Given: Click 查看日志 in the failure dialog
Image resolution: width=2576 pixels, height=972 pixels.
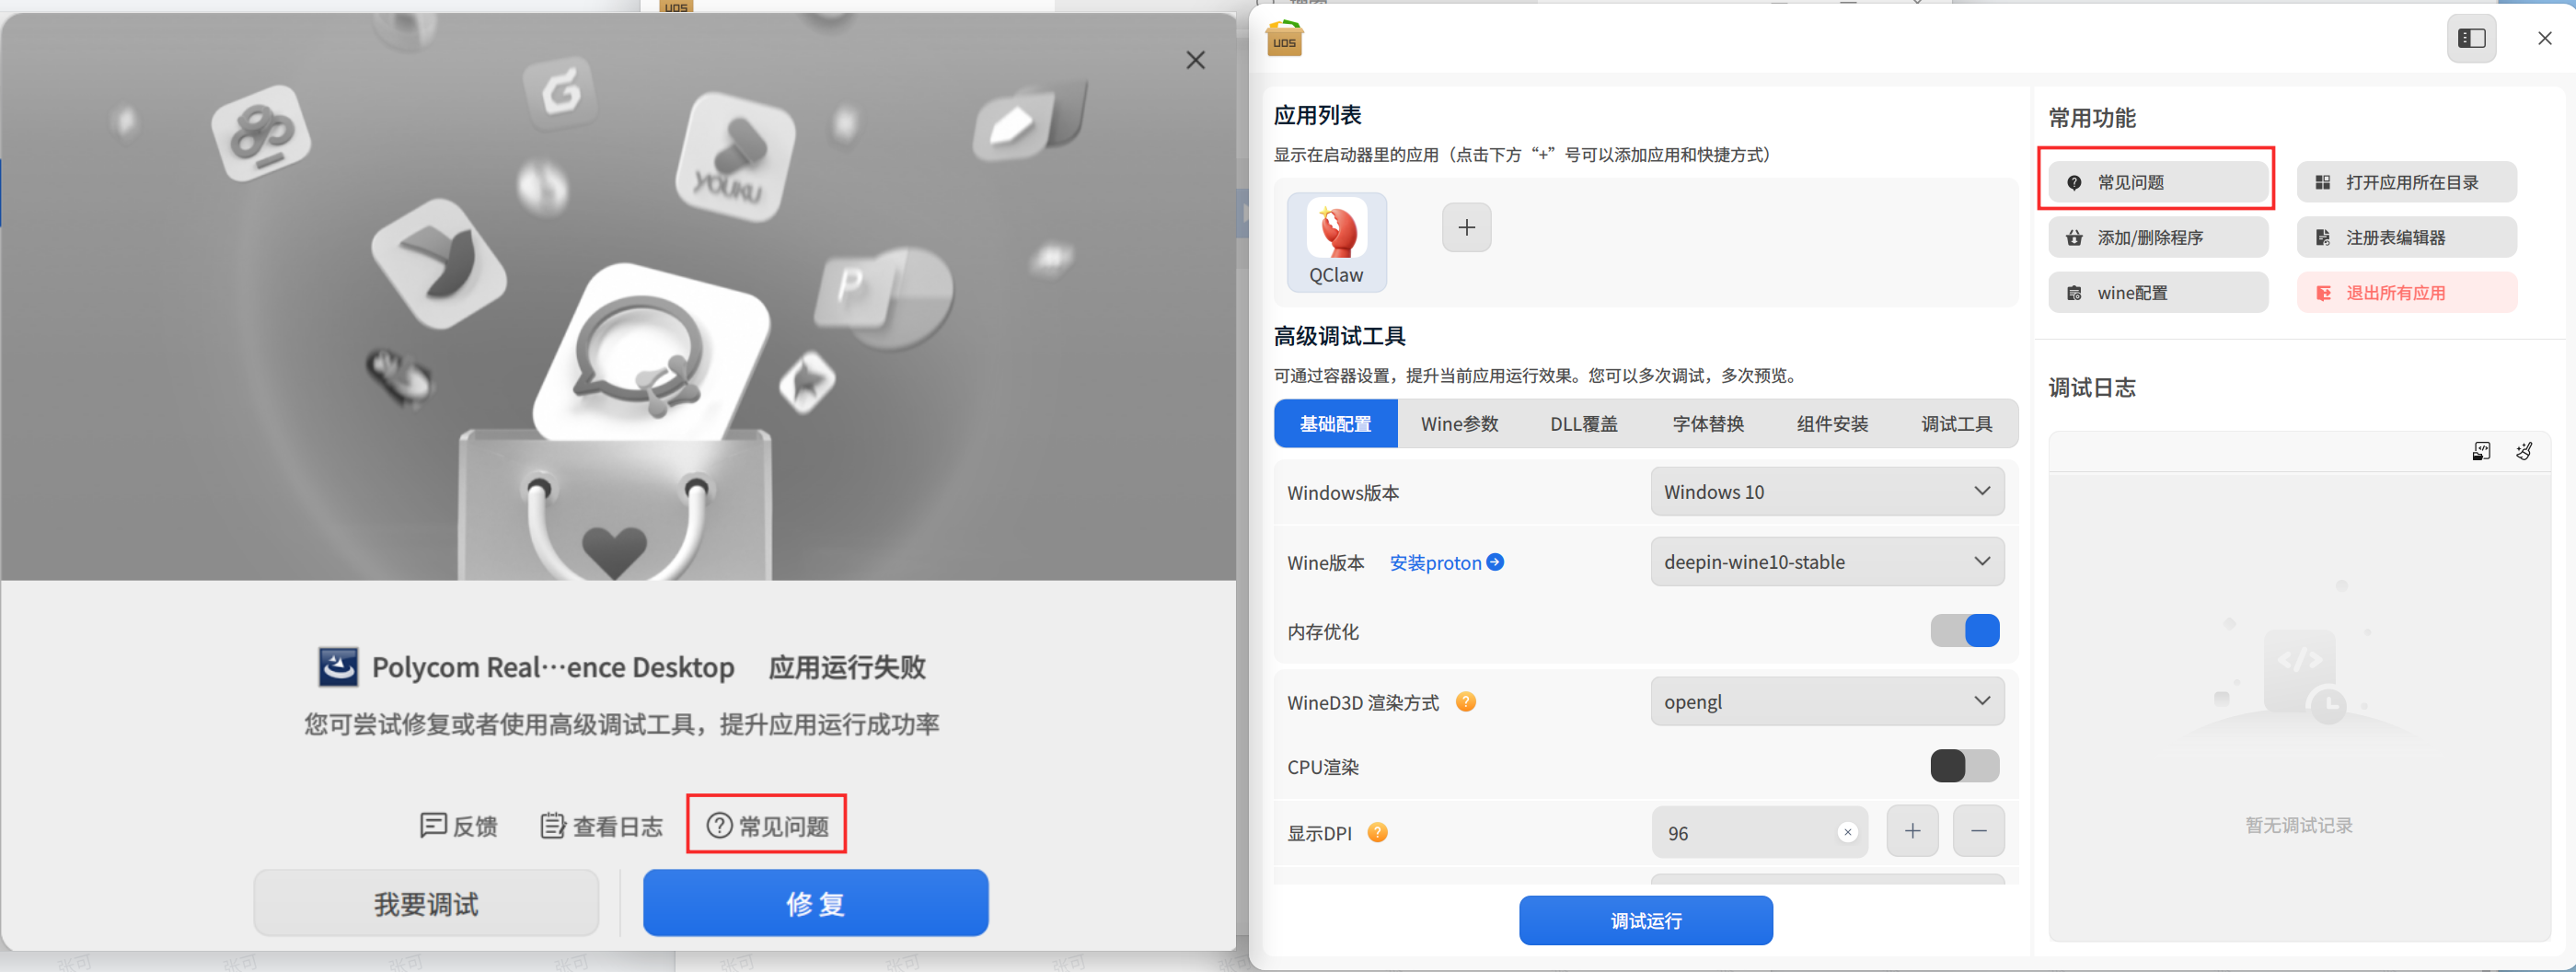Looking at the screenshot, I should [x=602, y=826].
